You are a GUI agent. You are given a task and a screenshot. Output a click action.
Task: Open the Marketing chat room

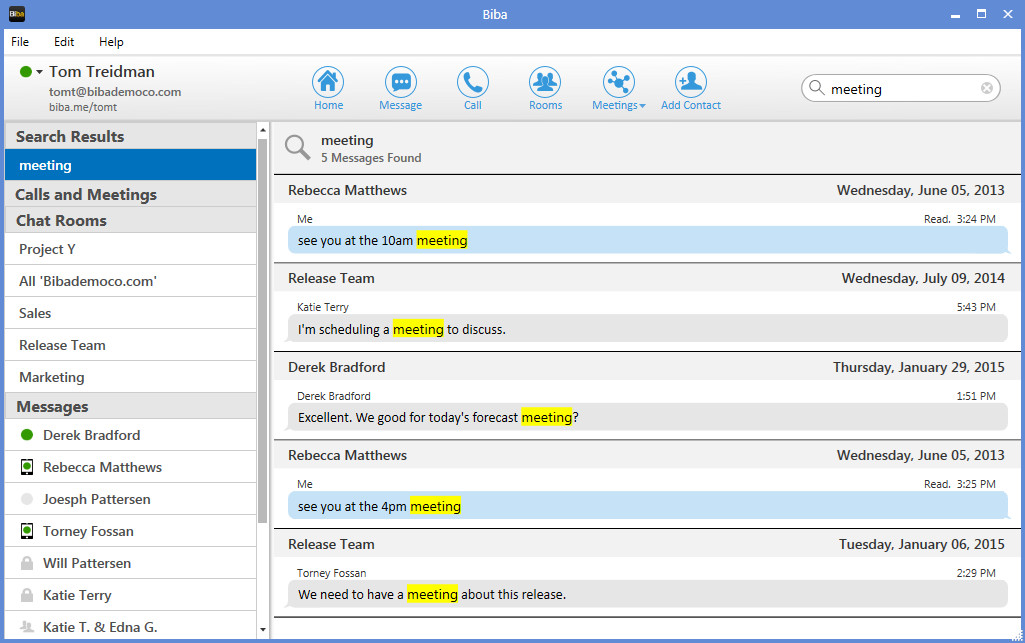click(x=131, y=377)
